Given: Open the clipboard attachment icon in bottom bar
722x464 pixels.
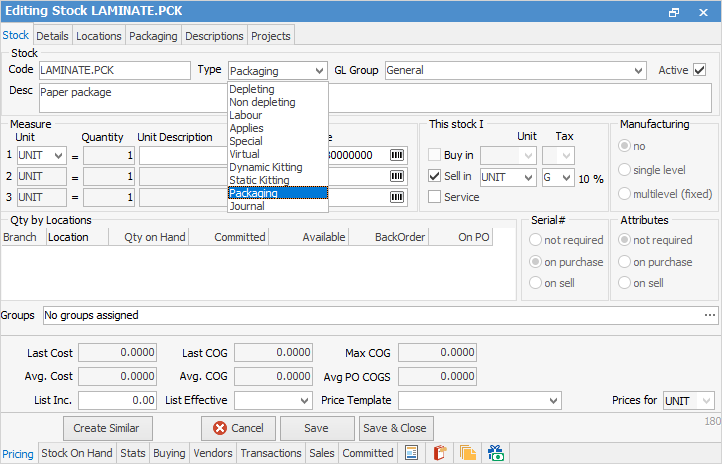Looking at the screenshot, I should click(440, 452).
